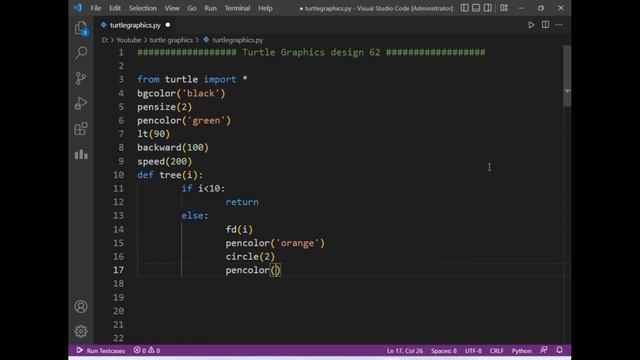This screenshot has width=640, height=360.
Task: Click turtlegraphics.py in the breadcrumb
Action: click(x=237, y=40)
